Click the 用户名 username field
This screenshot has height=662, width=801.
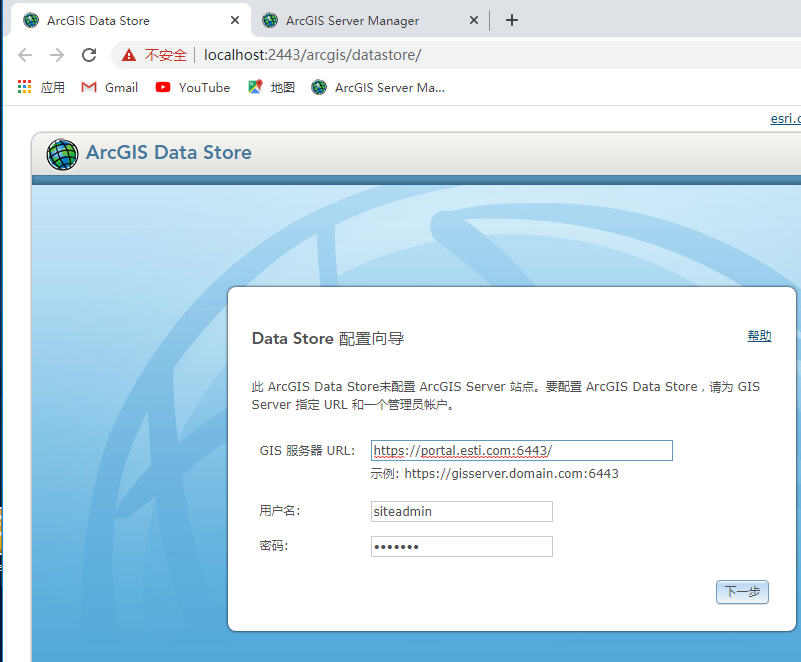(462, 511)
